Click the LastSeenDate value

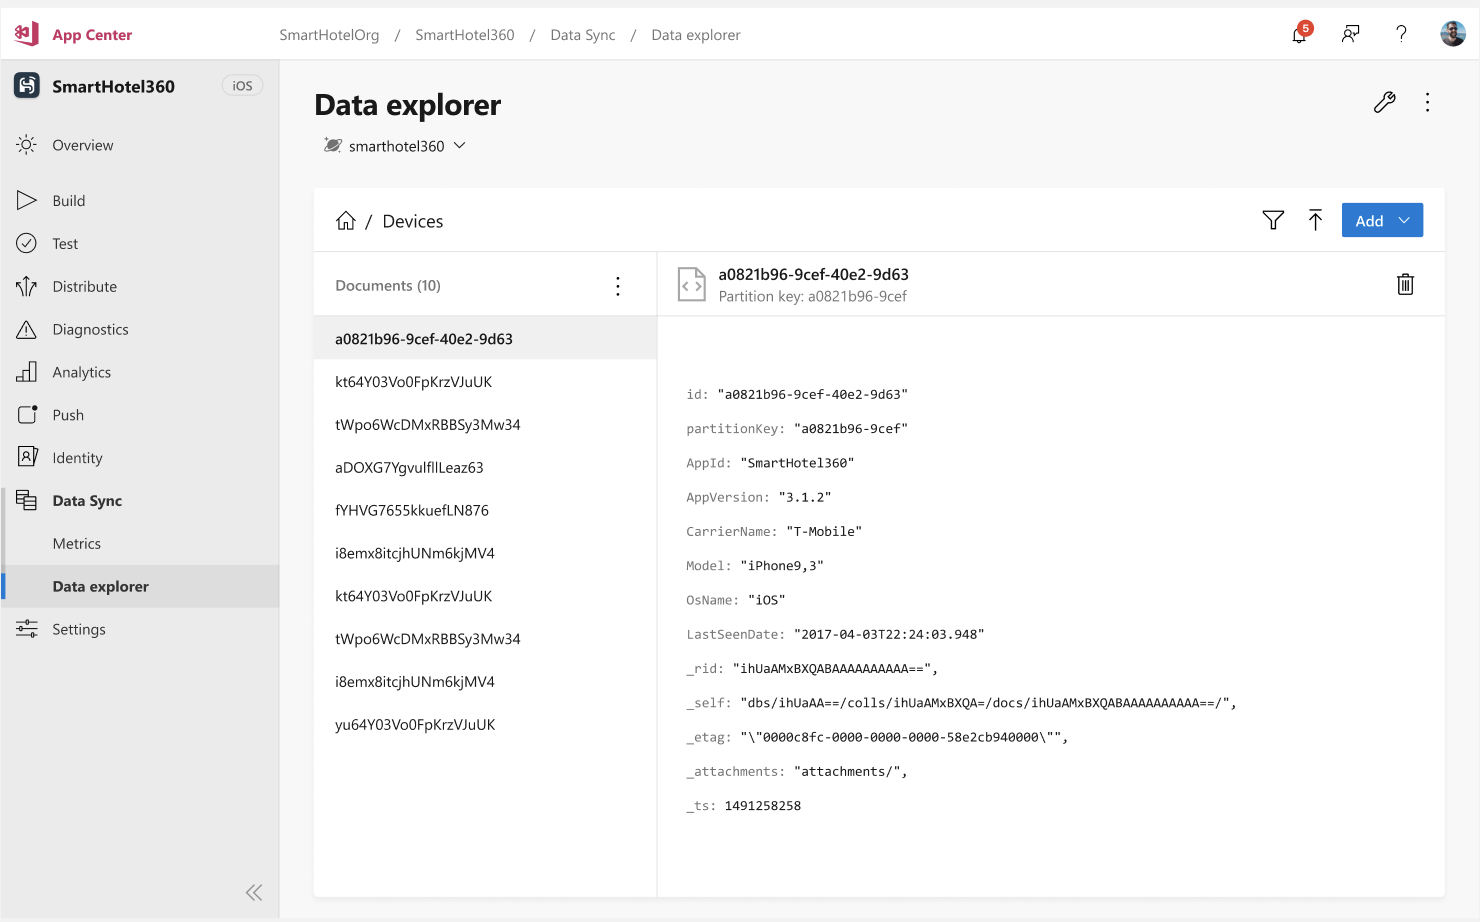pyautogui.click(x=889, y=634)
